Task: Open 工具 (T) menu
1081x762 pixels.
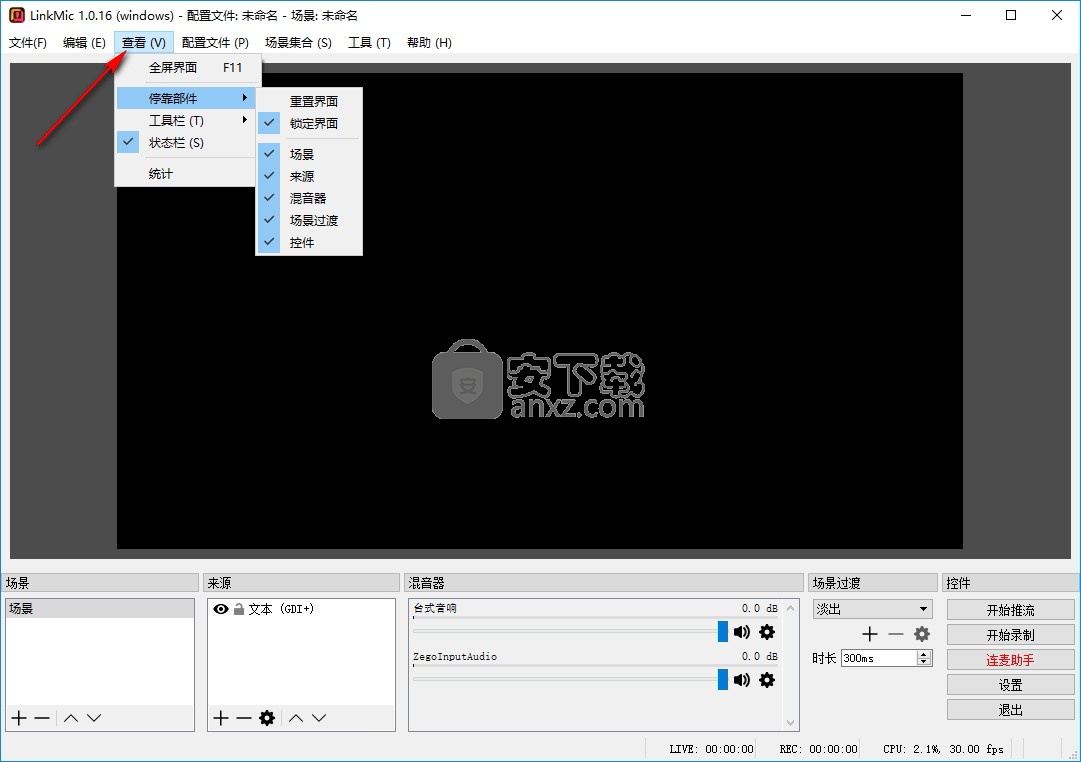Action: pos(369,43)
